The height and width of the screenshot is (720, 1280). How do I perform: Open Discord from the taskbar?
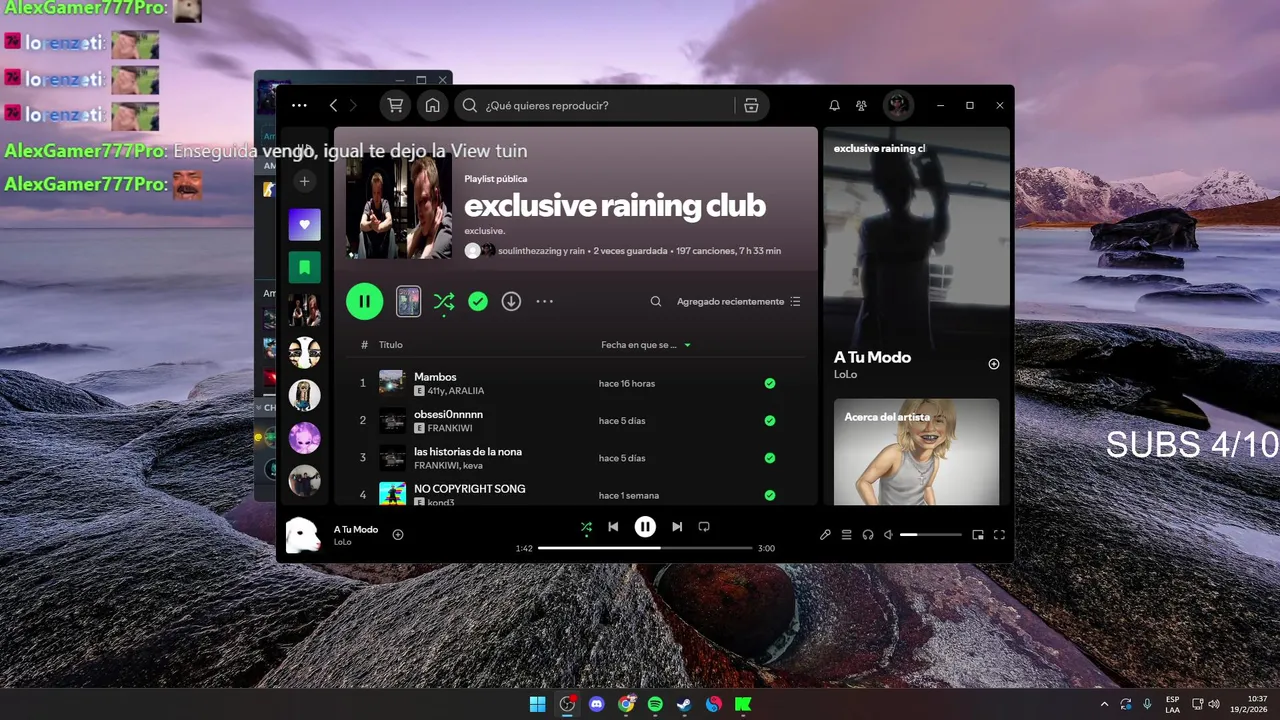coord(597,704)
